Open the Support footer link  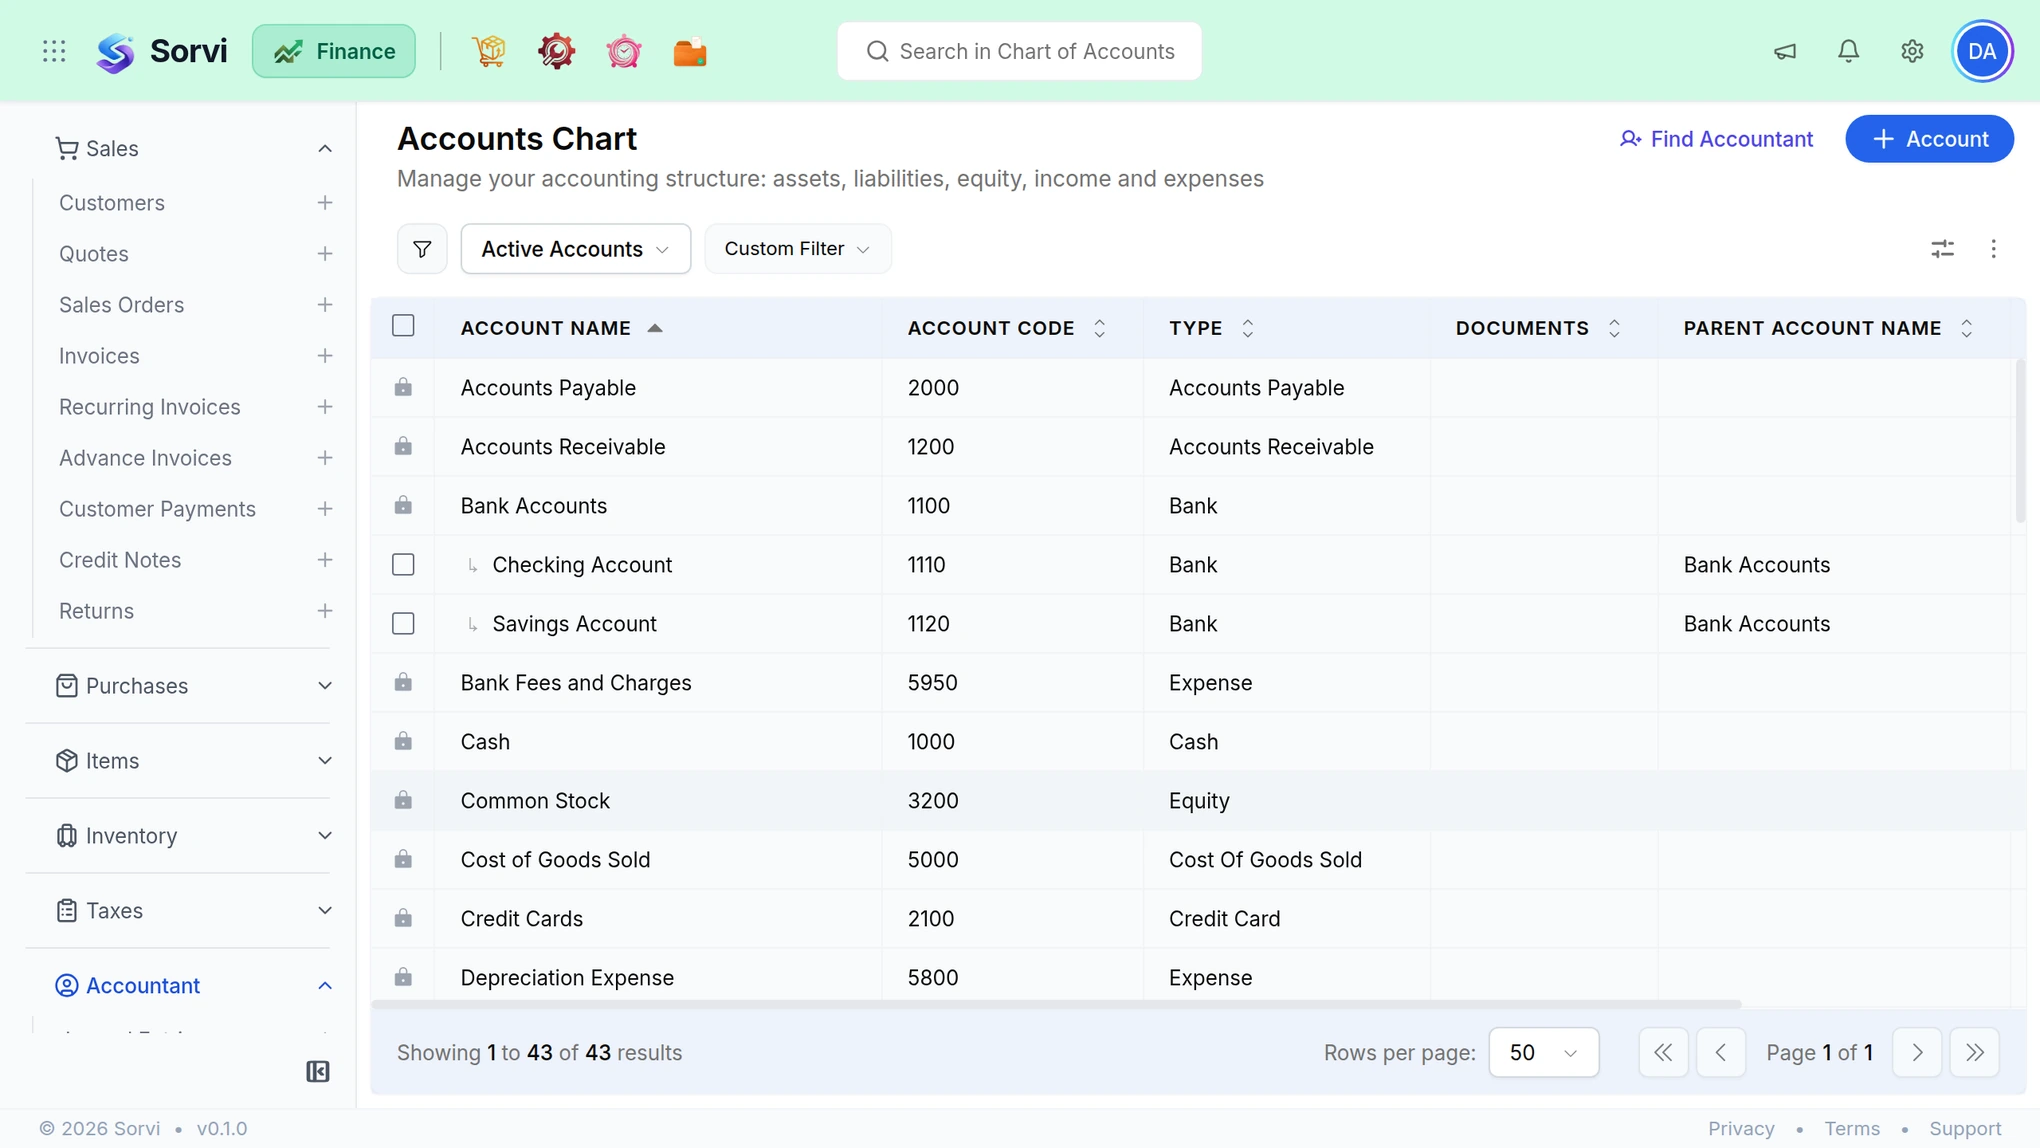[1965, 1128]
